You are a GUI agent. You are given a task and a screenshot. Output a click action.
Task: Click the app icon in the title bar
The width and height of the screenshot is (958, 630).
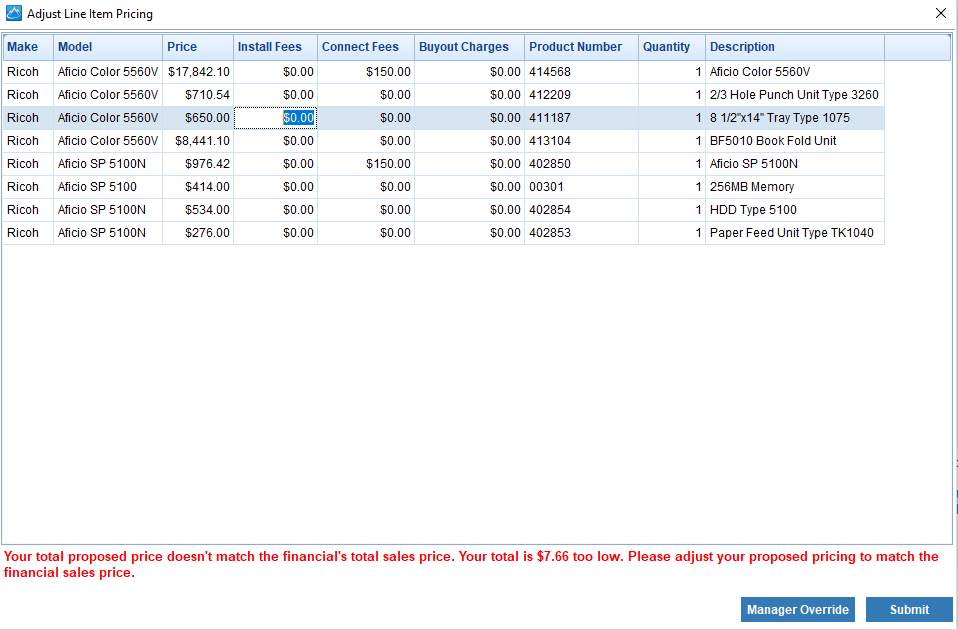[x=13, y=13]
